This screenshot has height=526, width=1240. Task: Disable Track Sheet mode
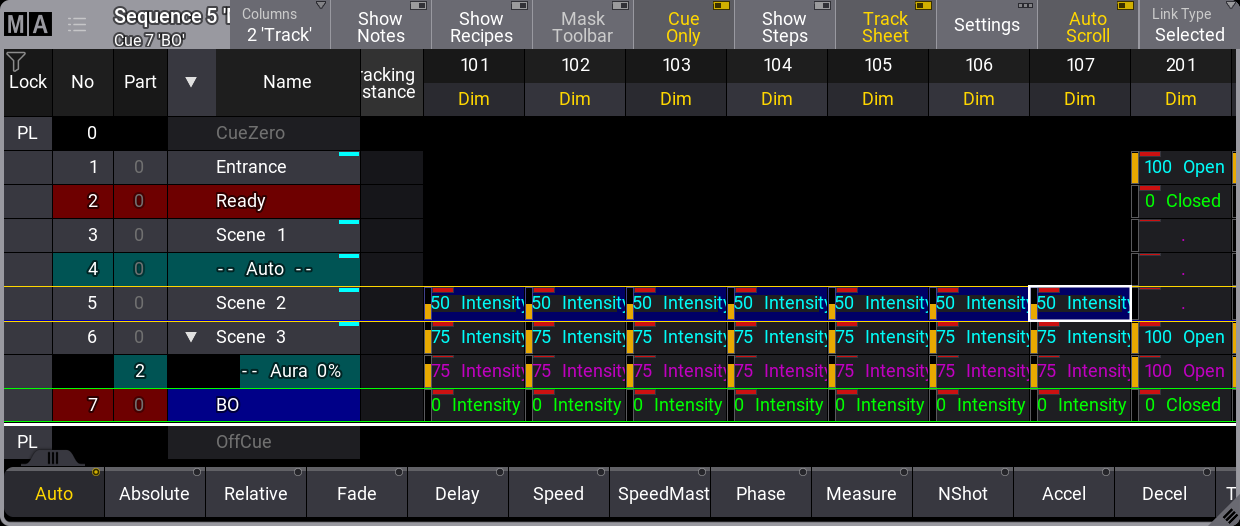tap(885, 25)
